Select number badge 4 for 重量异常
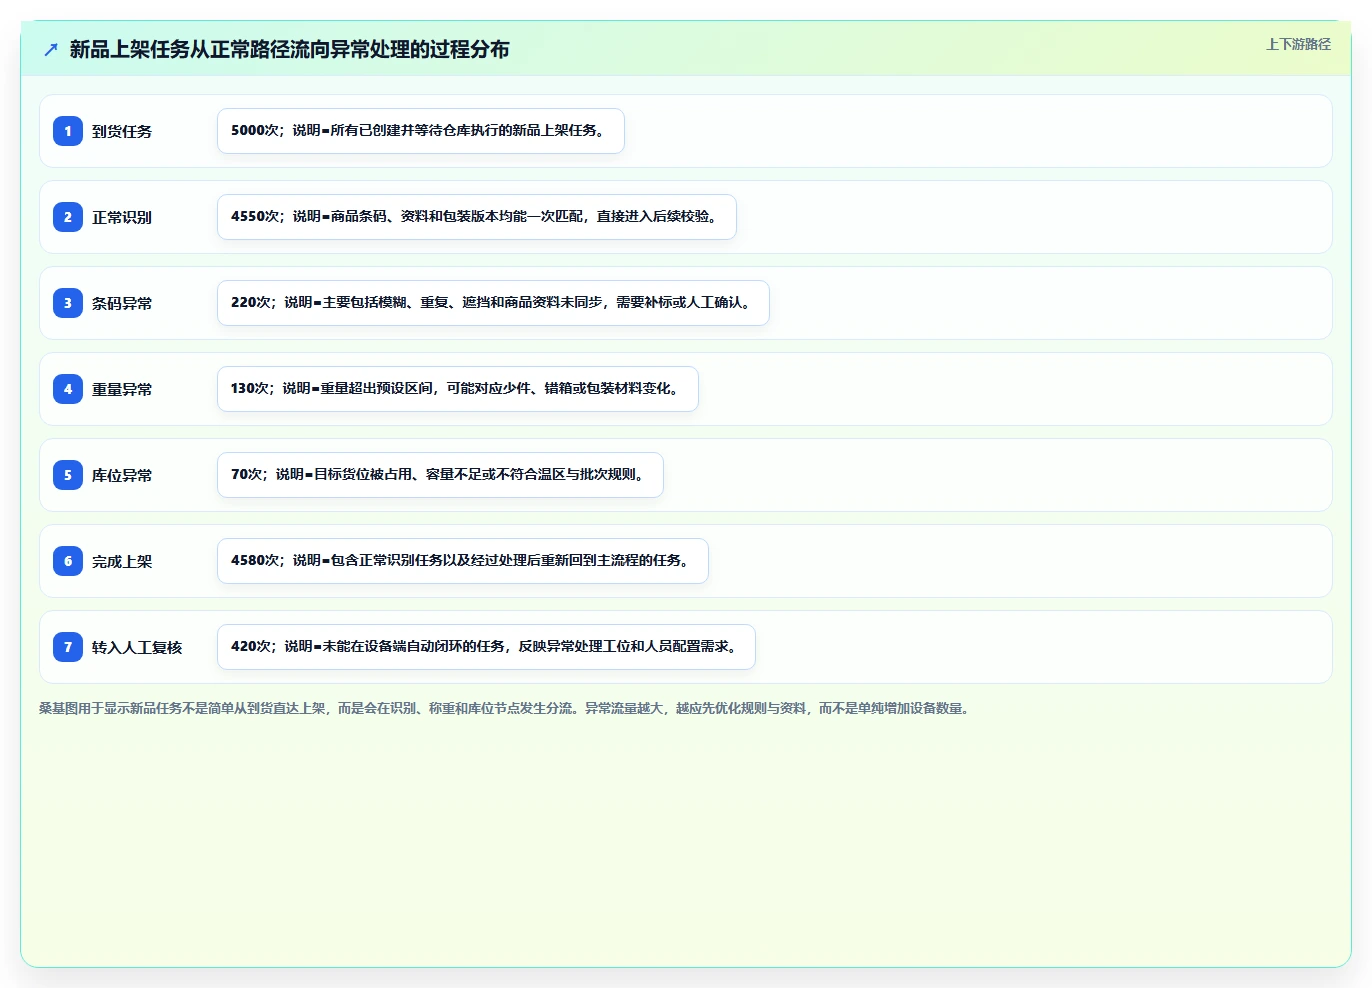The width and height of the screenshot is (1372, 988). tap(68, 389)
